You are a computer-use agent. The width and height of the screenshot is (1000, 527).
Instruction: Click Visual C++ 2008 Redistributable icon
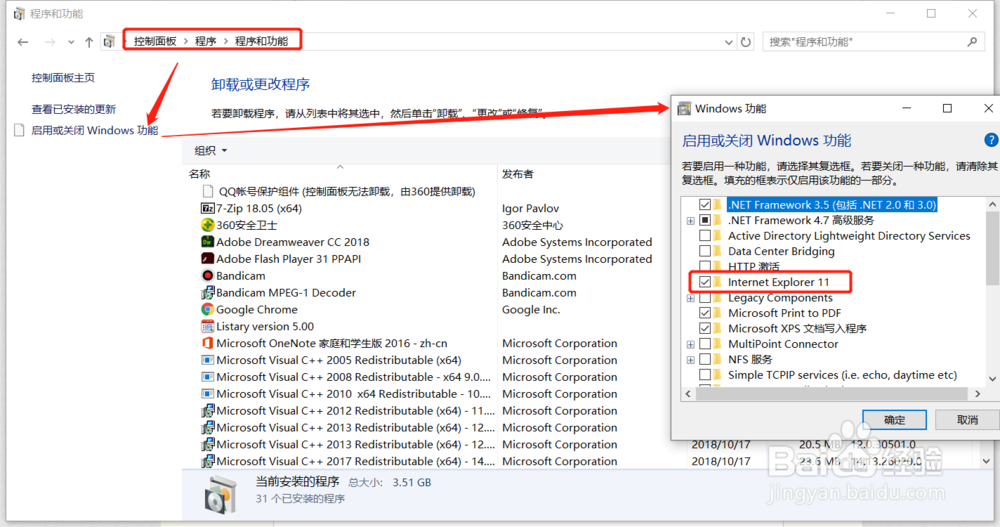coord(207,377)
